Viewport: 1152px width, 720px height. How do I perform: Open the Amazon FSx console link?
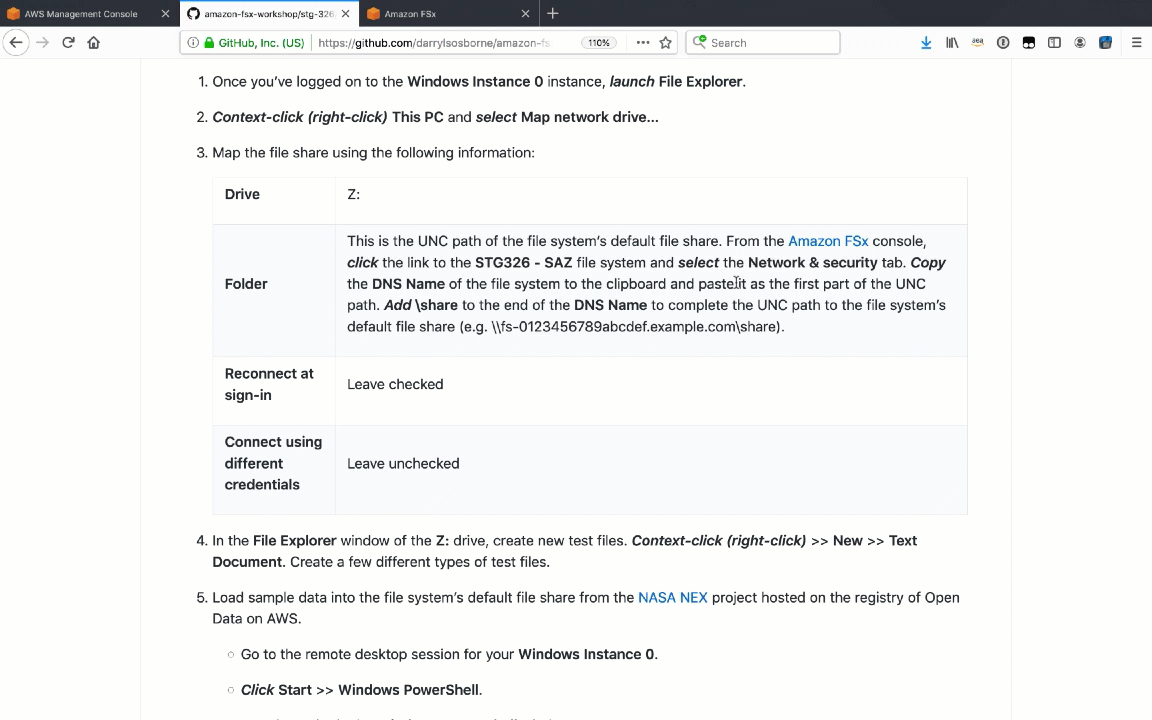coord(828,241)
